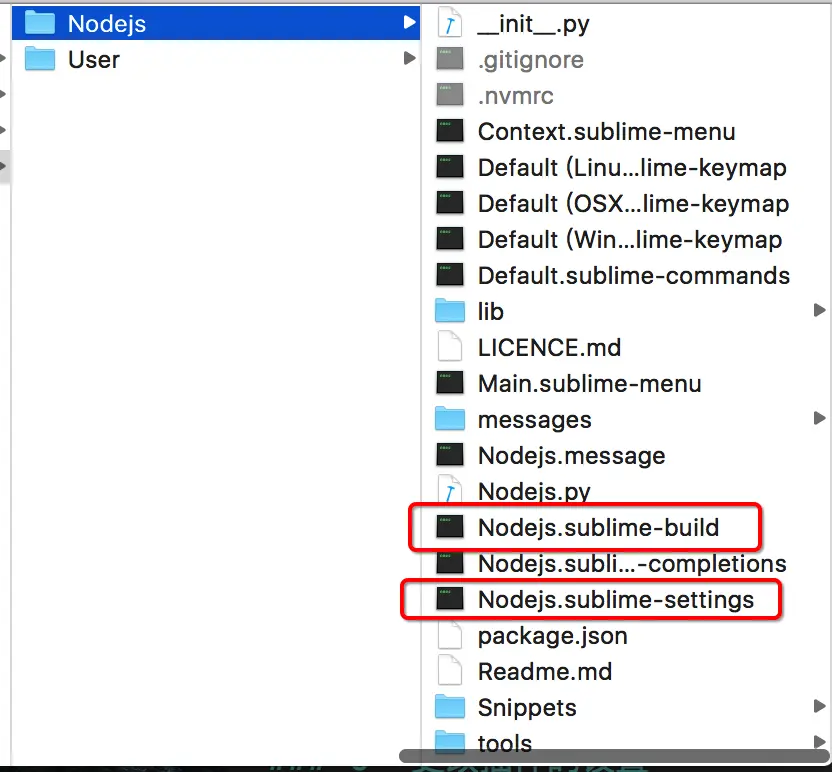This screenshot has width=832, height=772.
Task: Click the Nodejs folder icon
Action: [x=40, y=23]
